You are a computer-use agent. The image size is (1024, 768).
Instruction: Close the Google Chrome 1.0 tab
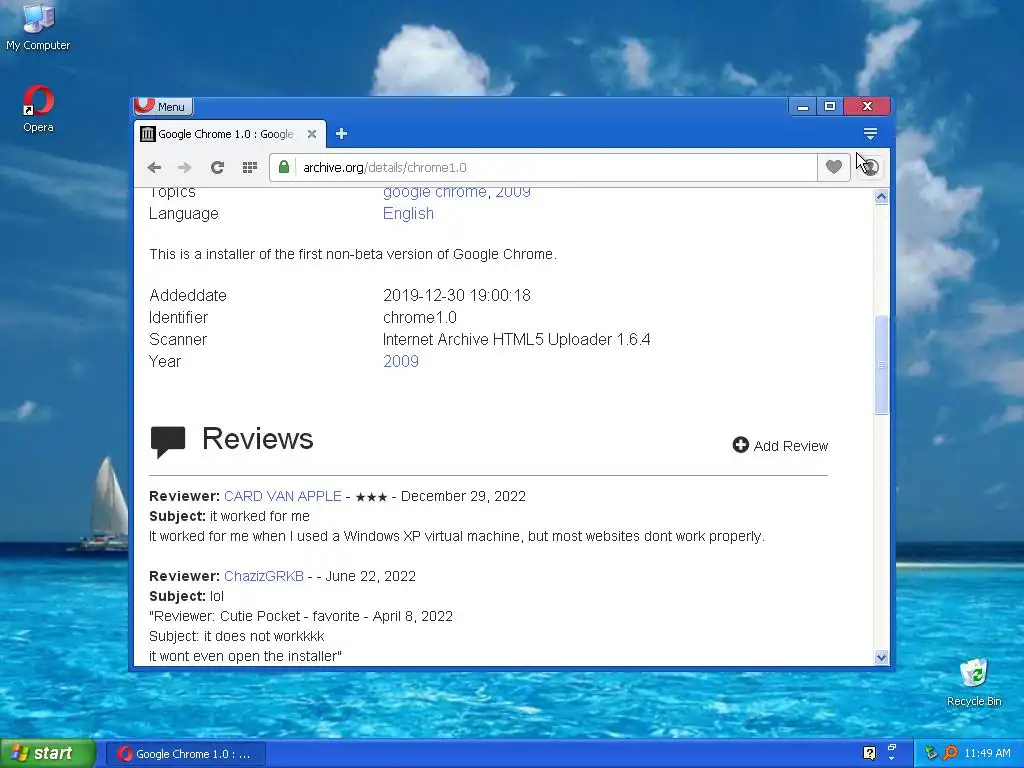pyautogui.click(x=312, y=134)
